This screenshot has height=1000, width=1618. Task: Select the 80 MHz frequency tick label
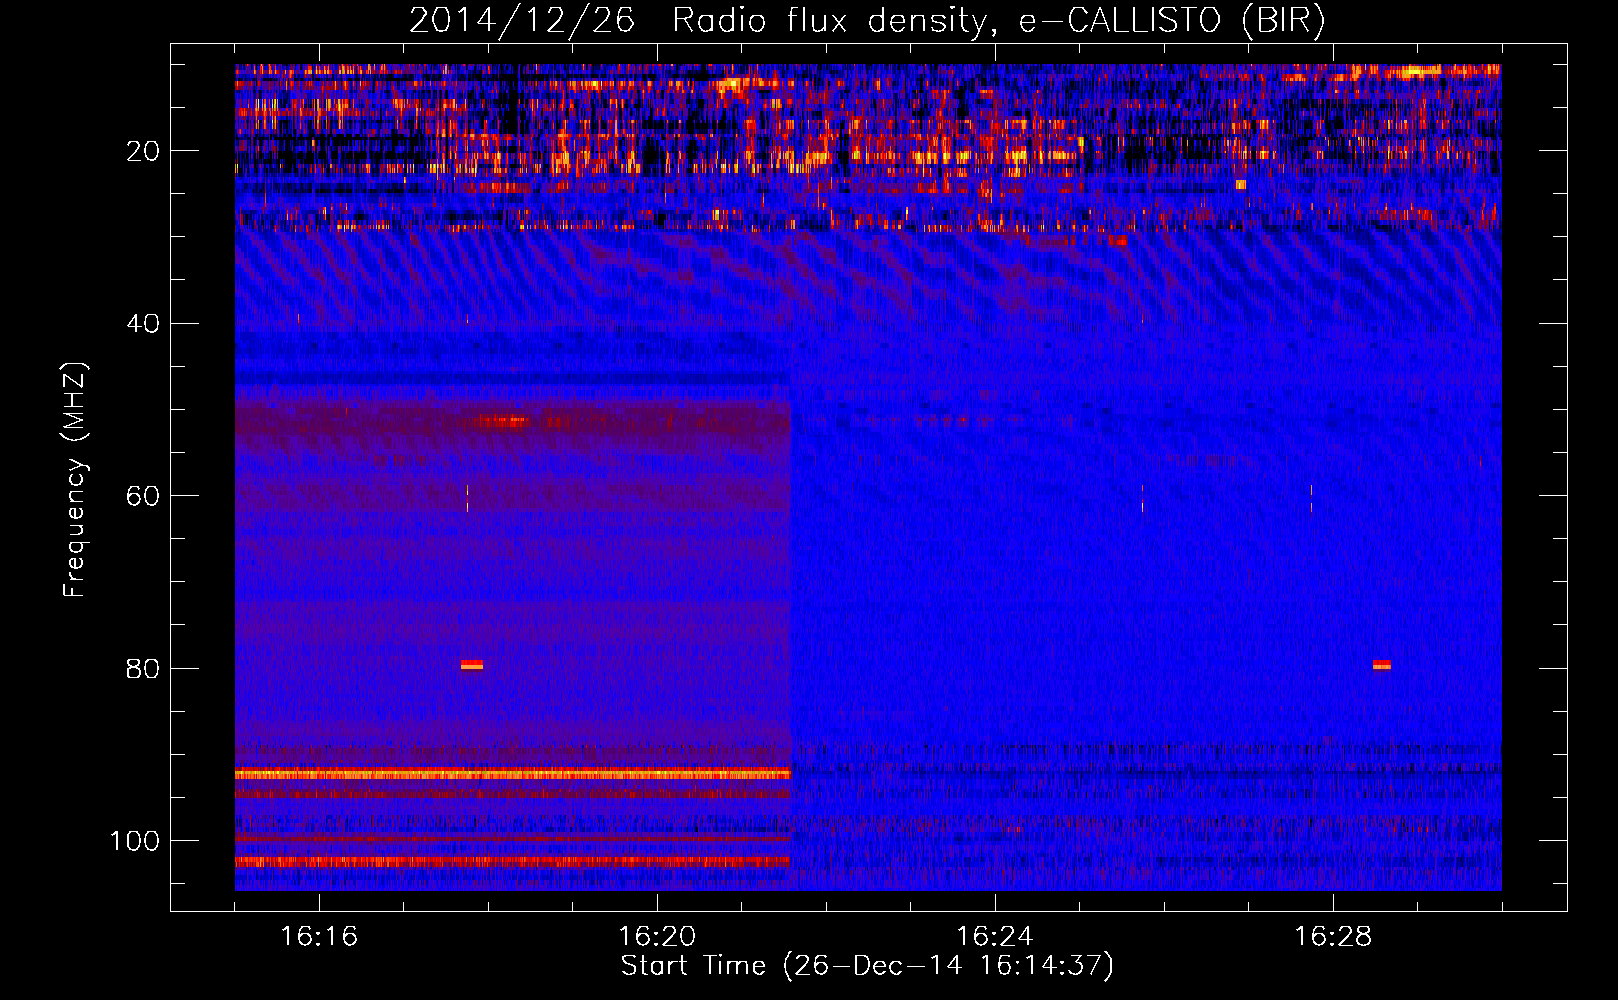pyautogui.click(x=144, y=669)
